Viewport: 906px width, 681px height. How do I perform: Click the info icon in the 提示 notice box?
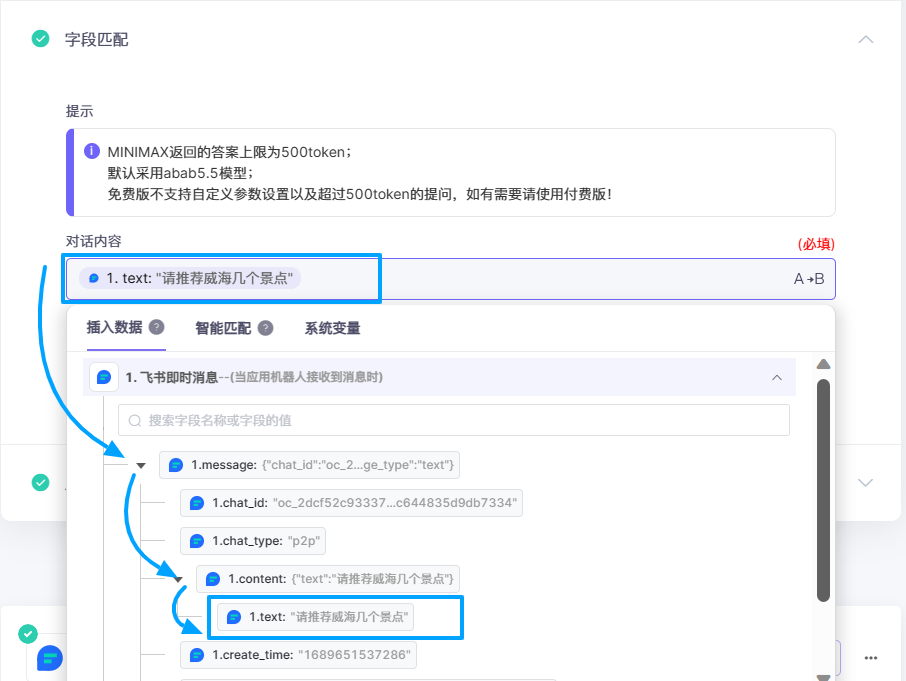click(92, 150)
